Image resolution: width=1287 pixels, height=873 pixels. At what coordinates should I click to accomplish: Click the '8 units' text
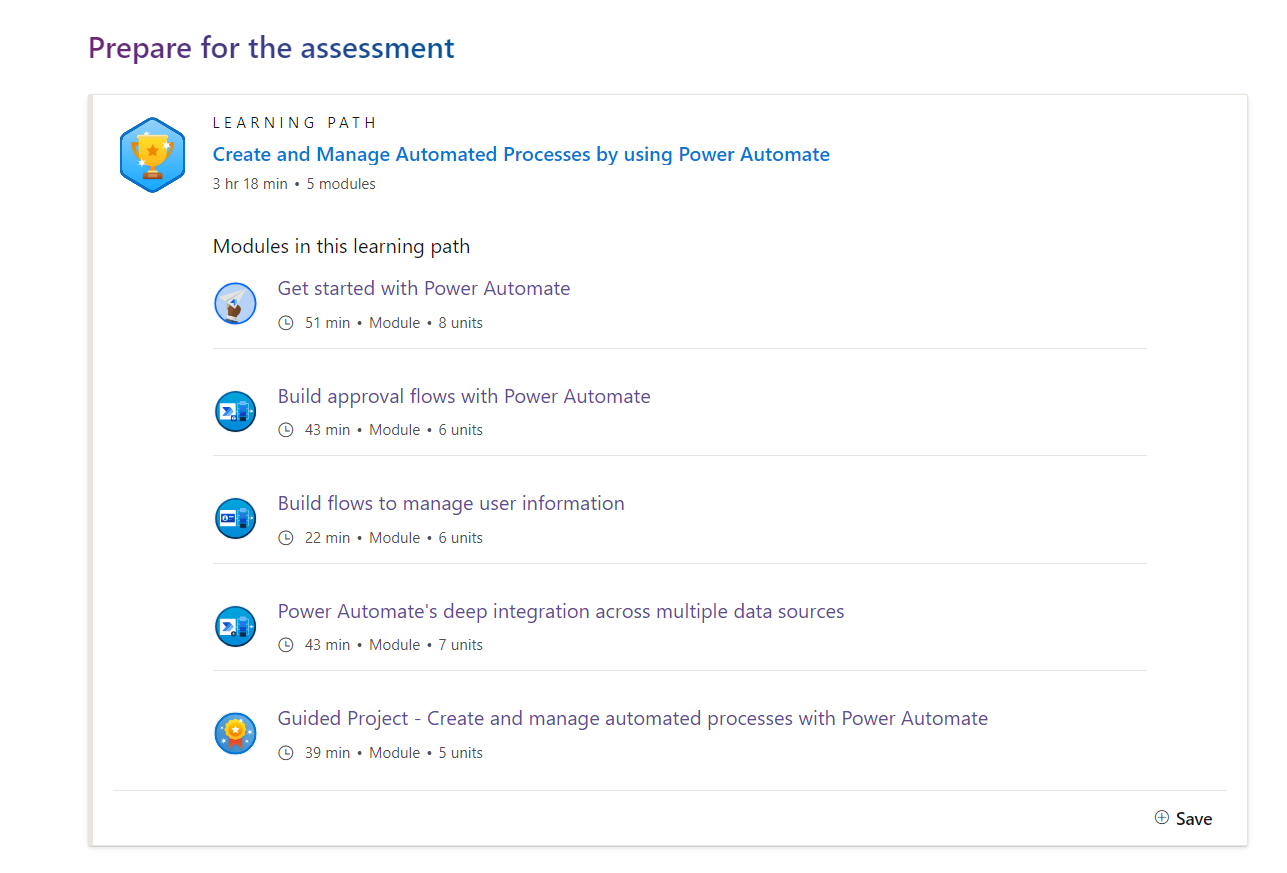(461, 323)
